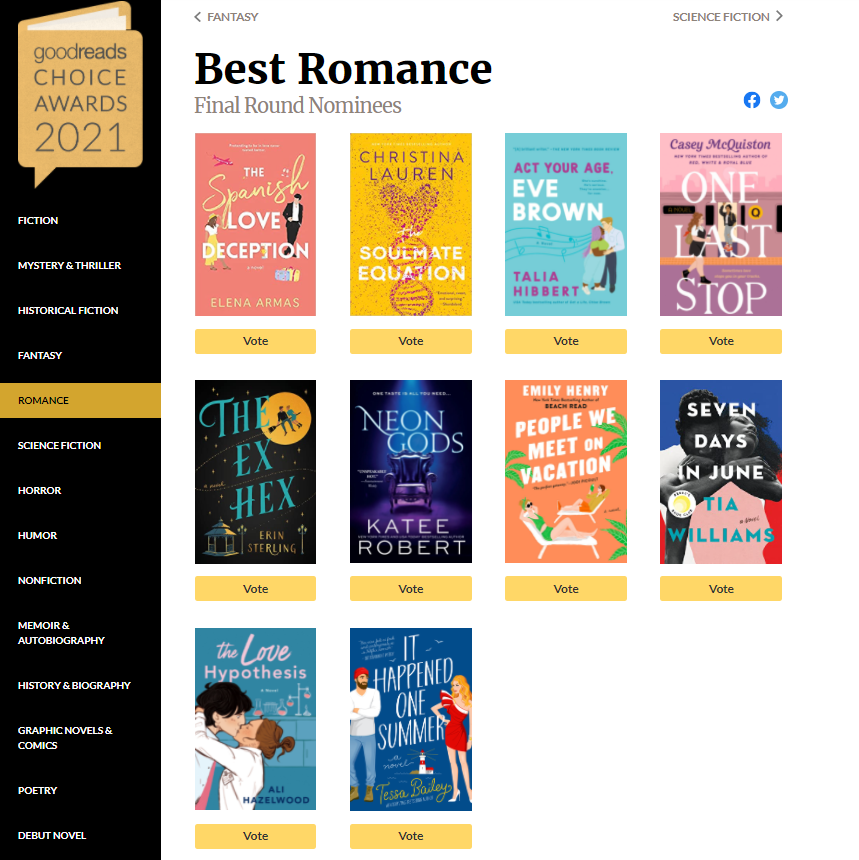
Task: Go to previous category Fantasy
Action: pyautogui.click(x=226, y=17)
